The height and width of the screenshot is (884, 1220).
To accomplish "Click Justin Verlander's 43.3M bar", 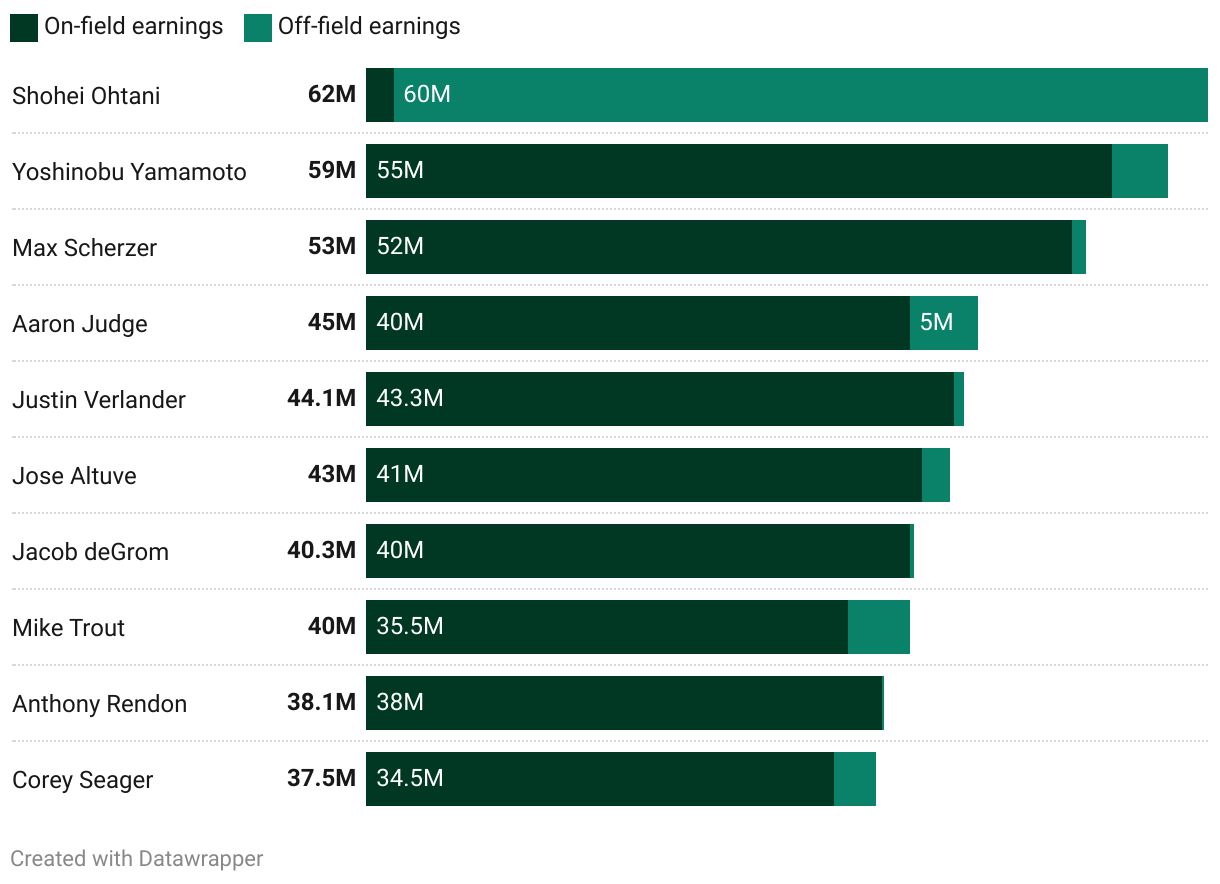I will (x=660, y=399).
